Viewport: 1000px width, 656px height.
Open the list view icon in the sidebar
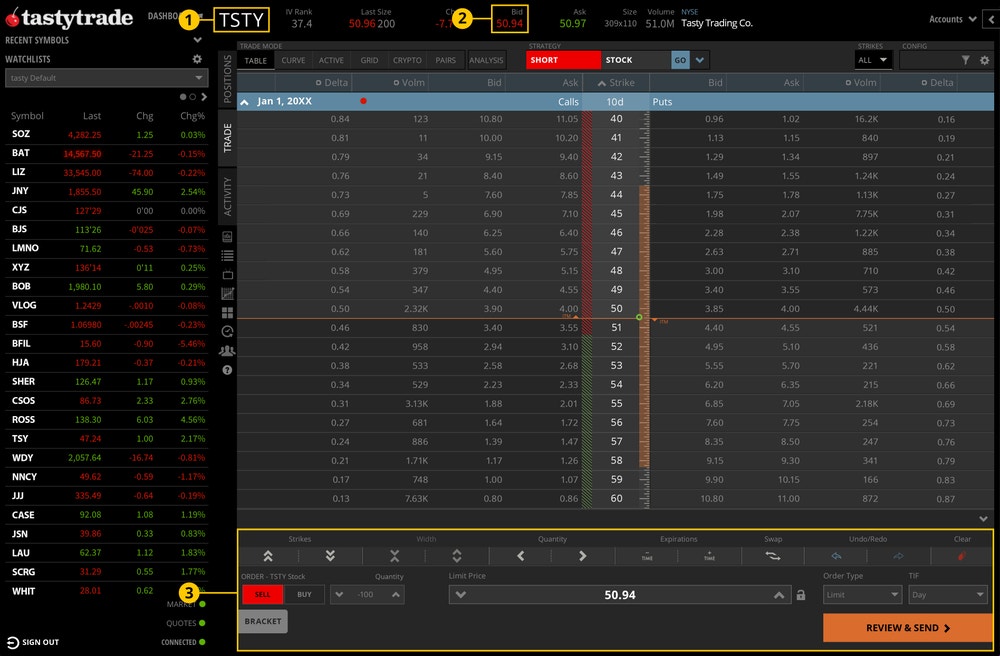click(227, 256)
